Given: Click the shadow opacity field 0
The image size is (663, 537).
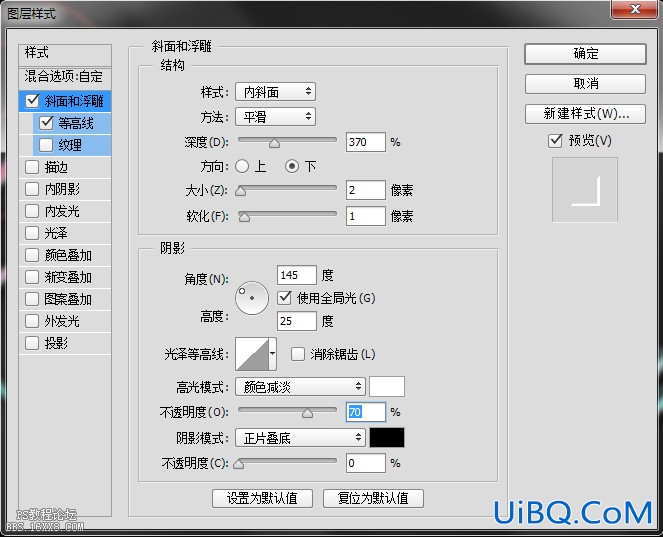Looking at the screenshot, I should (x=366, y=463).
